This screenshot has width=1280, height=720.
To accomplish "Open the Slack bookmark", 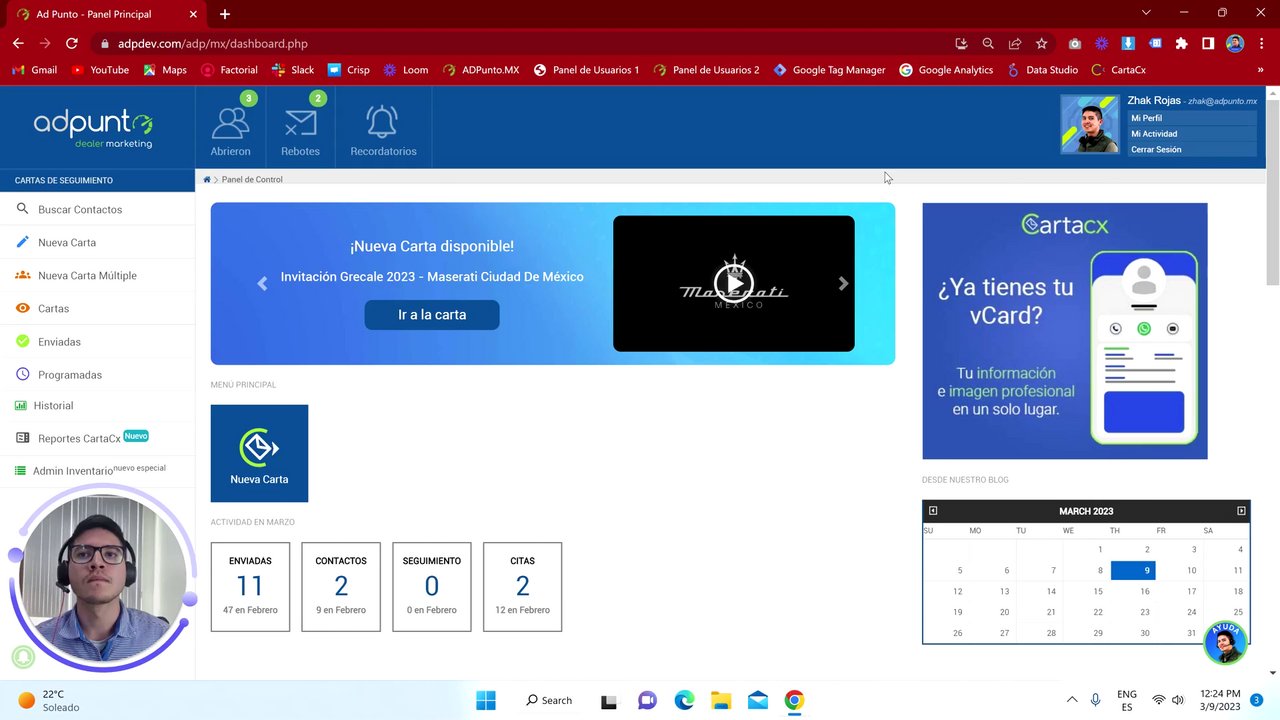I will [x=293, y=70].
